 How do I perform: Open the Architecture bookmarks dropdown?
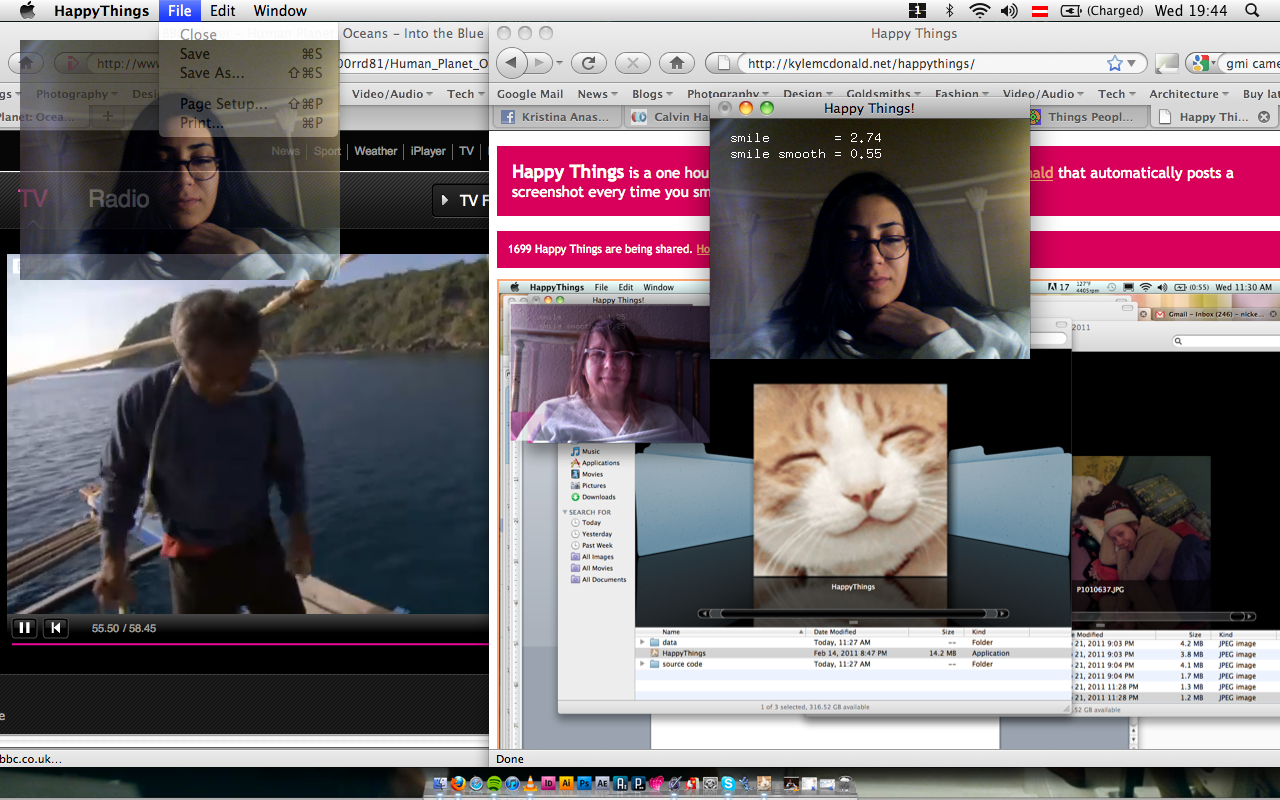pos(1189,94)
